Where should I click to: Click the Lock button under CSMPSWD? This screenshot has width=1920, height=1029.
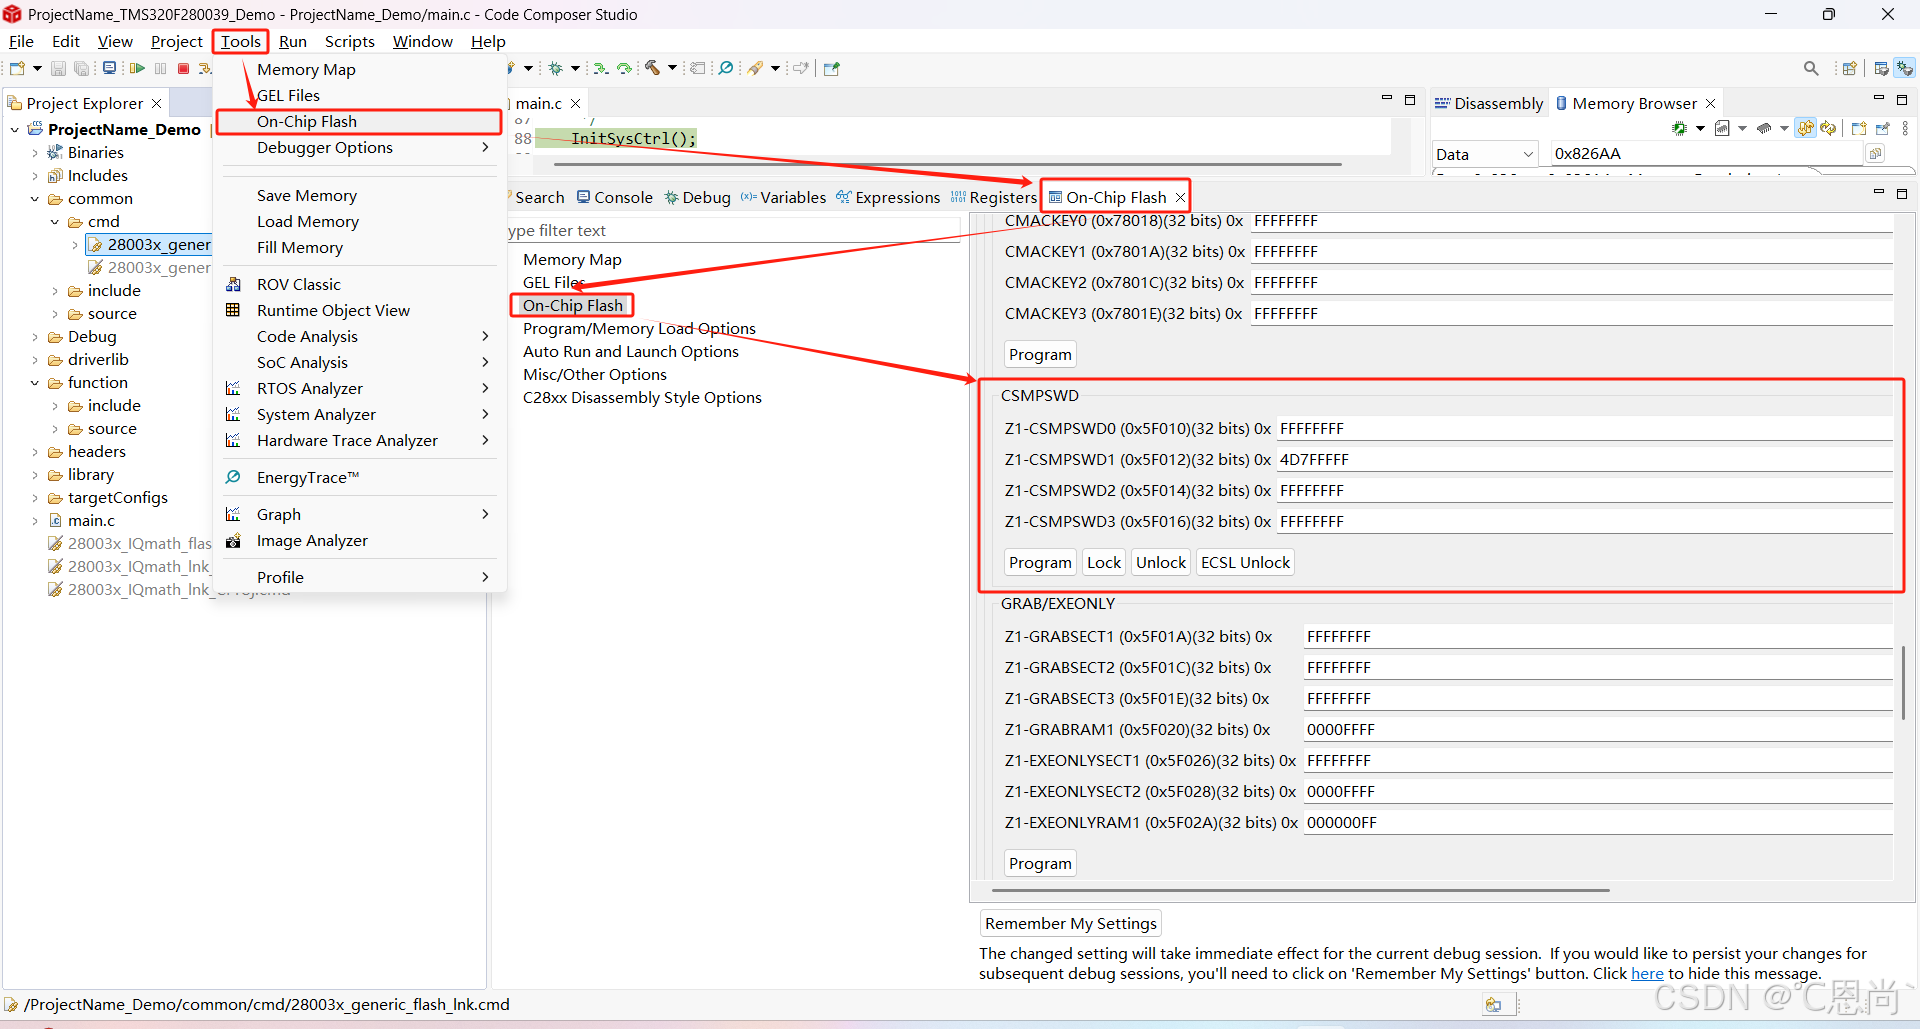[x=1104, y=562]
